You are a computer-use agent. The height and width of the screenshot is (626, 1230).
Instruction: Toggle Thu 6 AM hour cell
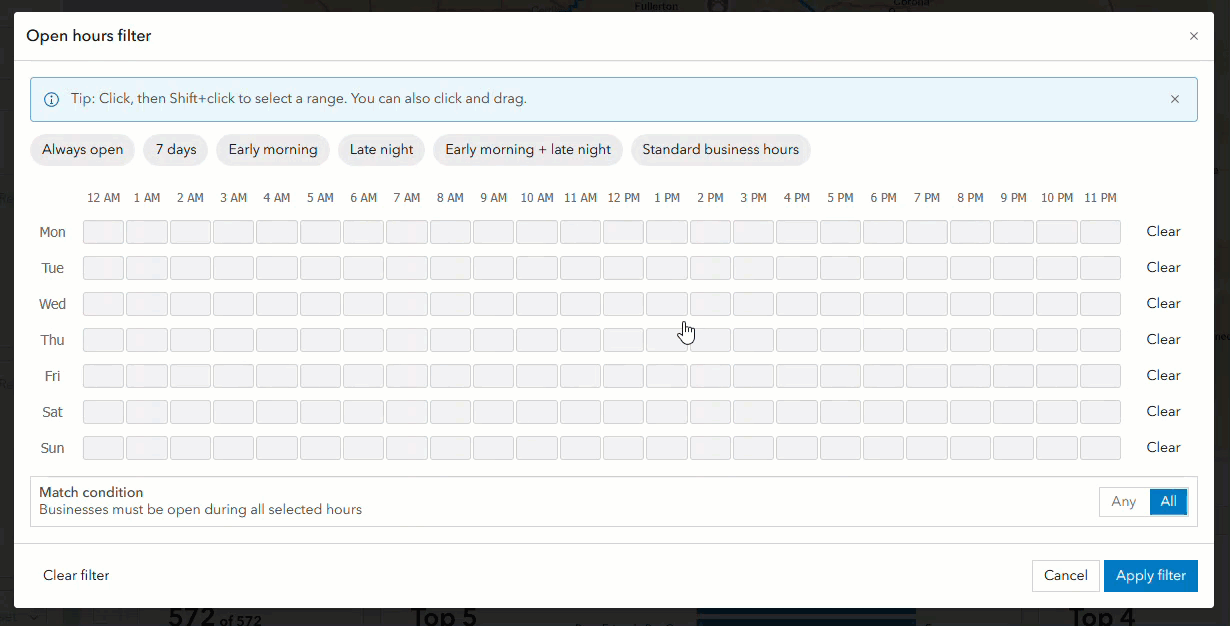tap(363, 340)
